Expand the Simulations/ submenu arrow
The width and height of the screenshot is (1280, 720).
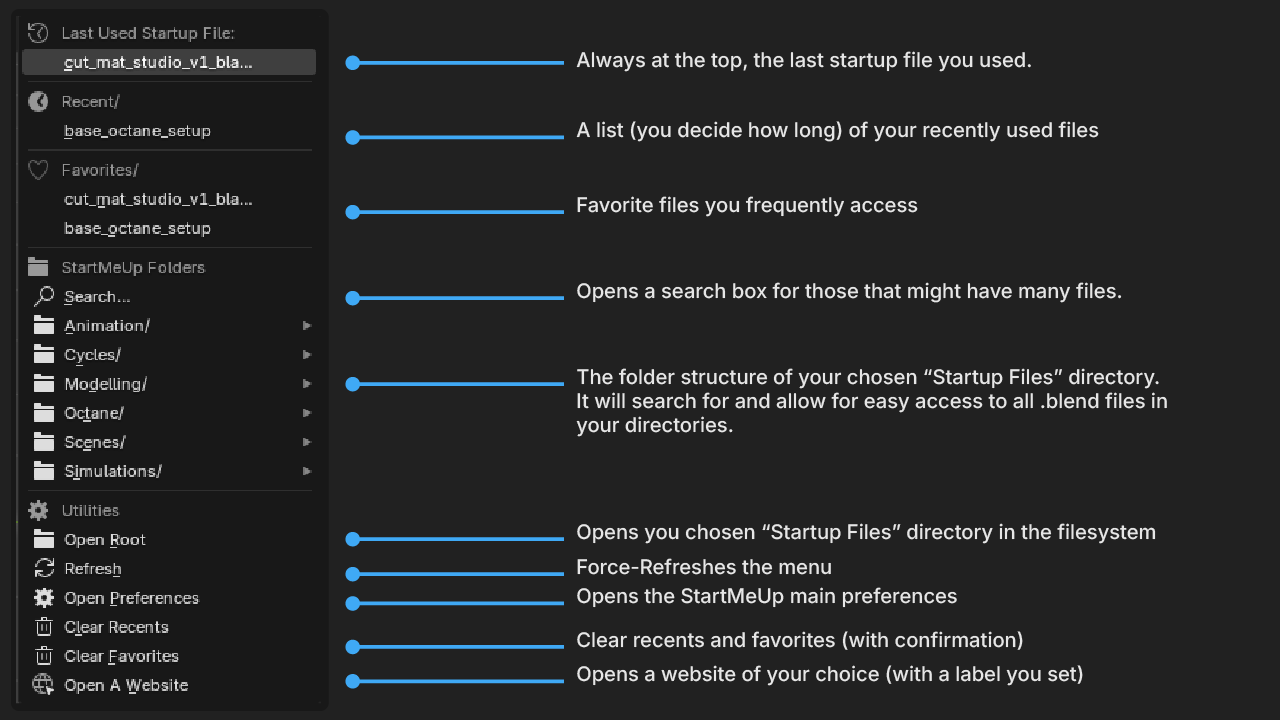307,471
